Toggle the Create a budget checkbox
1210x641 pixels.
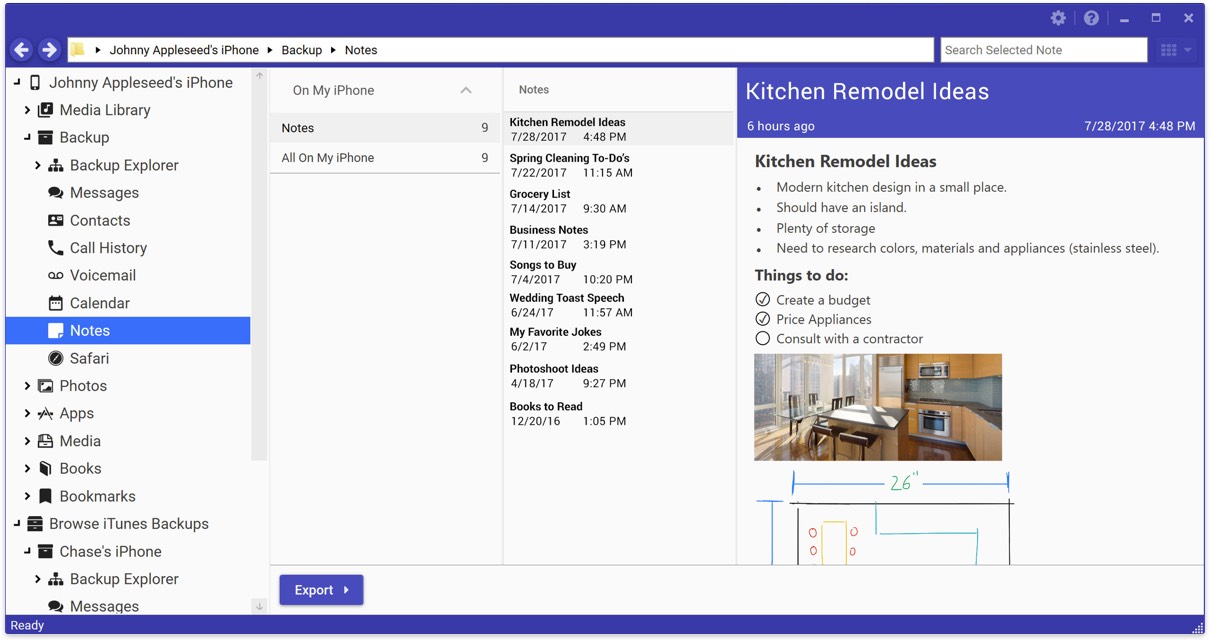tap(763, 300)
